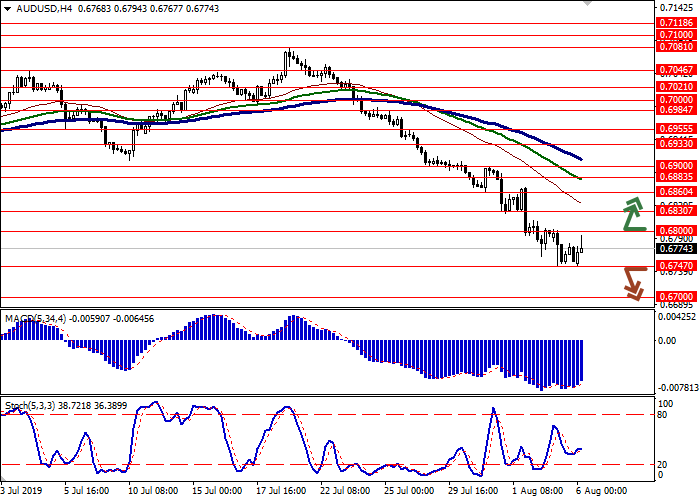Click the 0.6700 price level label

point(675,298)
